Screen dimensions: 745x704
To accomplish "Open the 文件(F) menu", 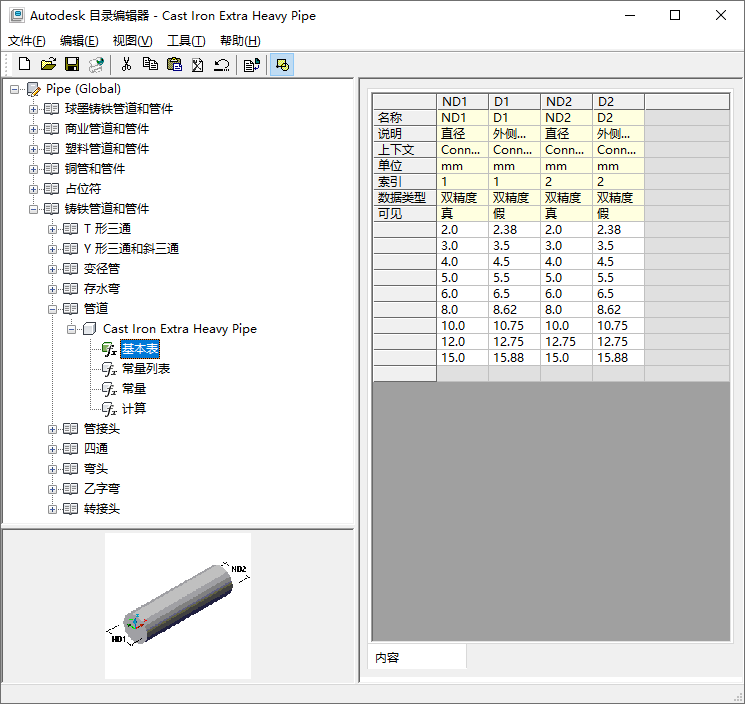I will [x=27, y=41].
